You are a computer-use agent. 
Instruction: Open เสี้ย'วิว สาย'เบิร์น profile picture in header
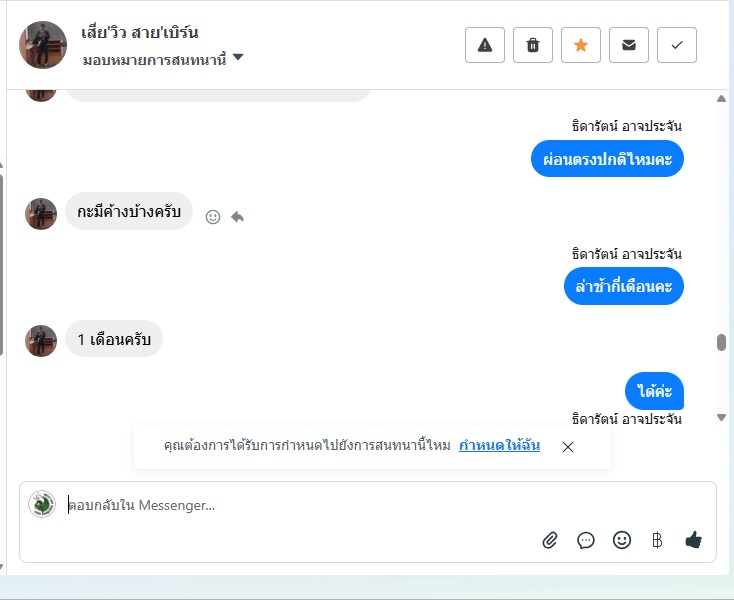(43, 45)
